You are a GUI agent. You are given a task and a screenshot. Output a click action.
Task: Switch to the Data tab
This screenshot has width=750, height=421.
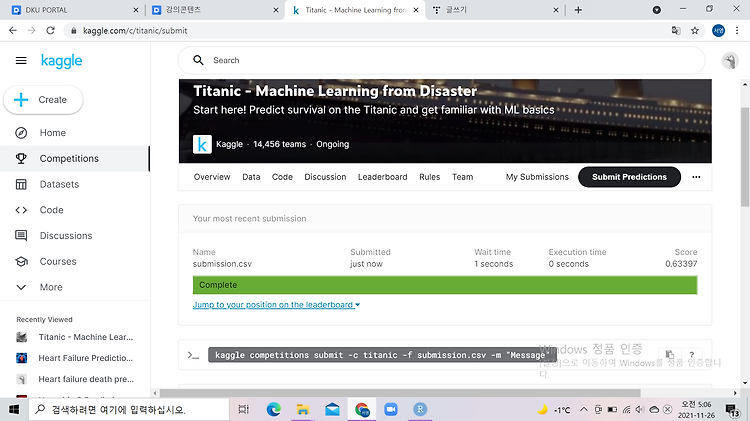[251, 177]
